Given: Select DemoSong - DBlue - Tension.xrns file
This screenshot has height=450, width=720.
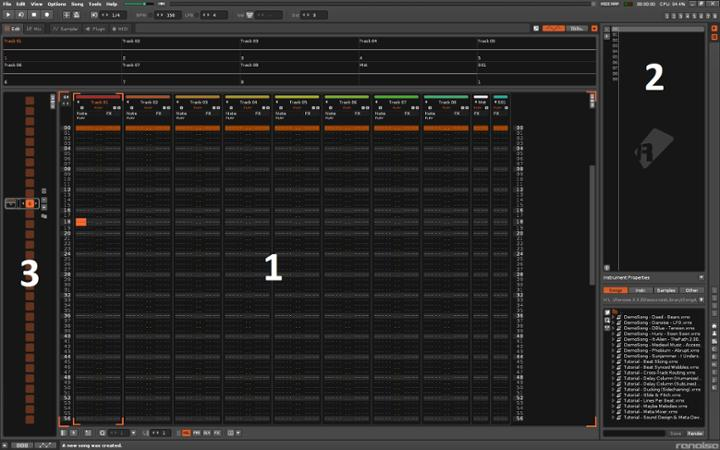Looking at the screenshot, I should [x=659, y=328].
